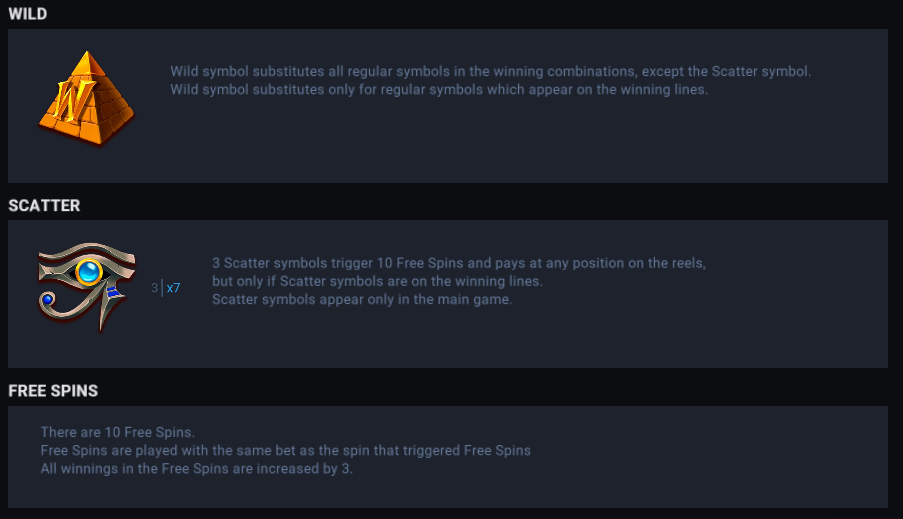Select the FREE SPINS section heading

click(x=53, y=390)
